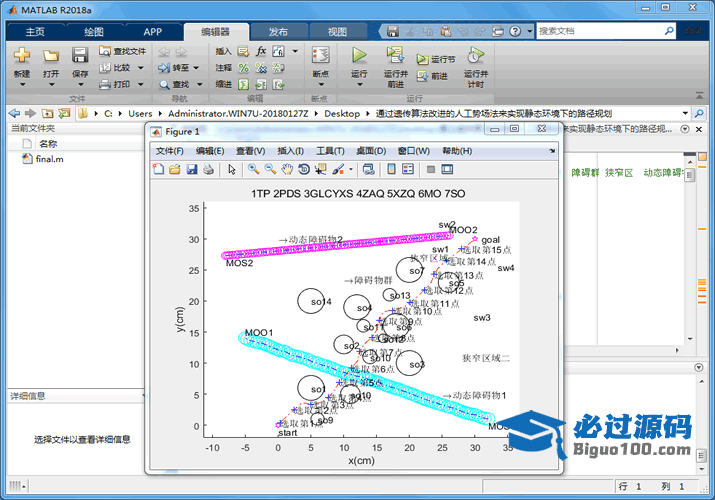
Task: Click the Link Plot icon in Figure 1 toolbar
Action: 368,170
